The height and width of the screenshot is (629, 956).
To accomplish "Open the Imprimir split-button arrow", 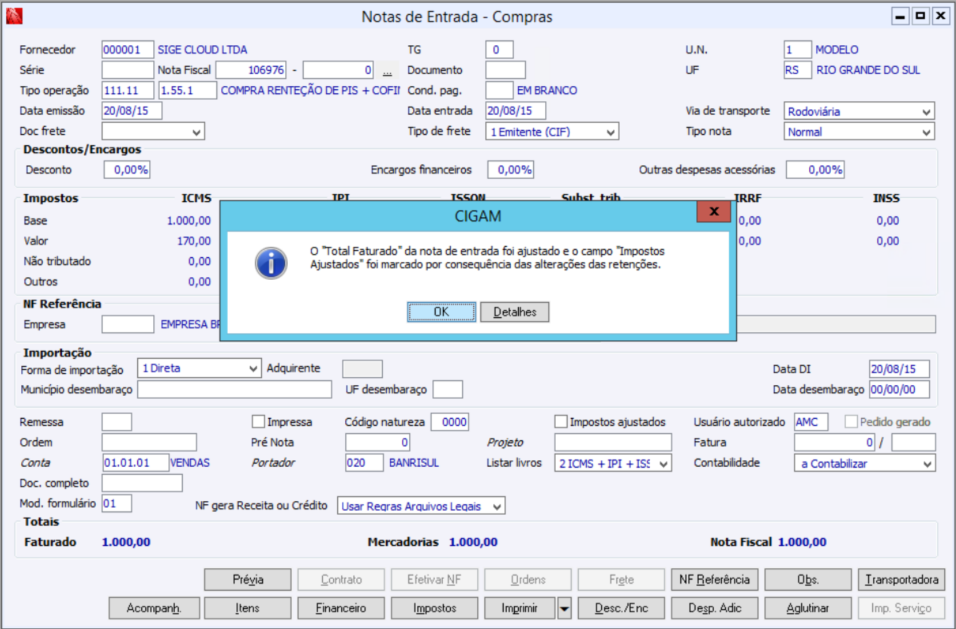I will point(565,608).
